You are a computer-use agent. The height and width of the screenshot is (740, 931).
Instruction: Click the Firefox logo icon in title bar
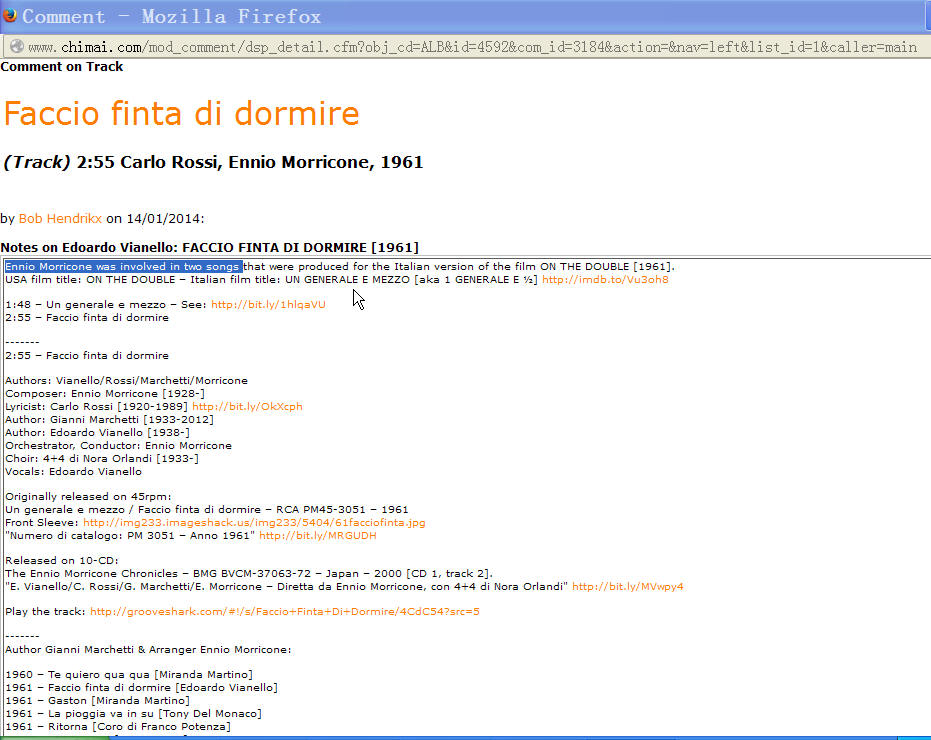pos(10,14)
